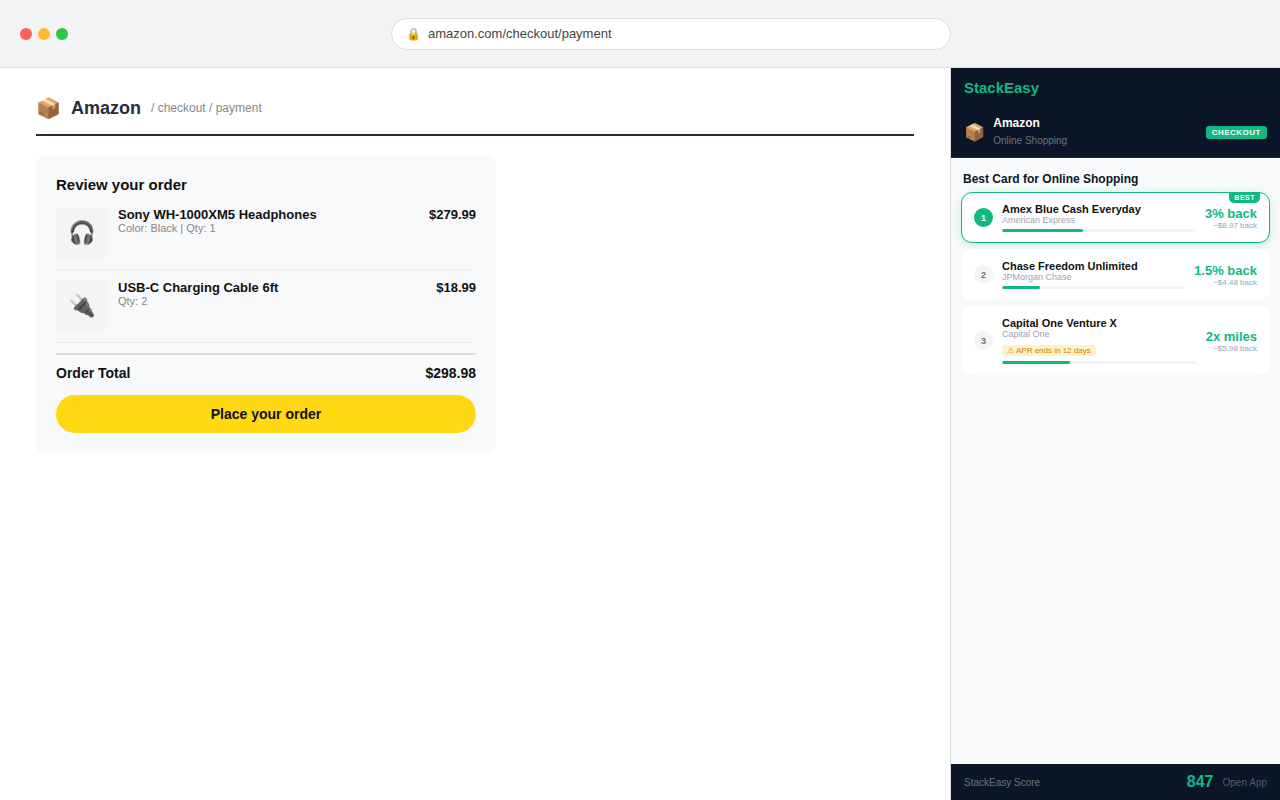1280x800 pixels.
Task: Click the Amazon store name heading
Action: point(106,108)
